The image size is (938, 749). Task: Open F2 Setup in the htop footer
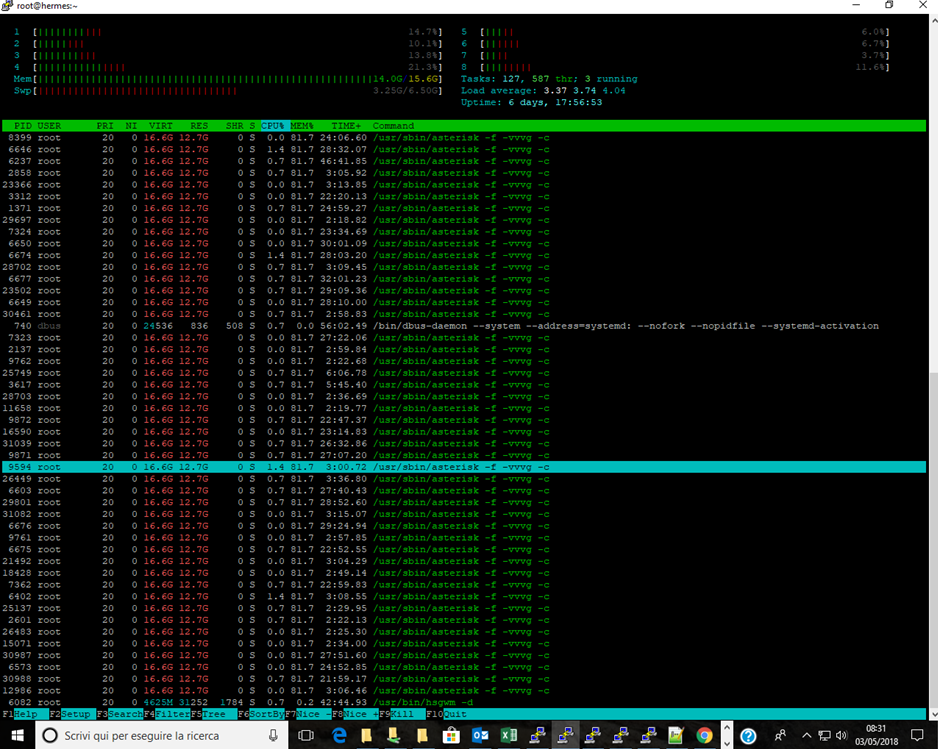pyautogui.click(x=70, y=714)
